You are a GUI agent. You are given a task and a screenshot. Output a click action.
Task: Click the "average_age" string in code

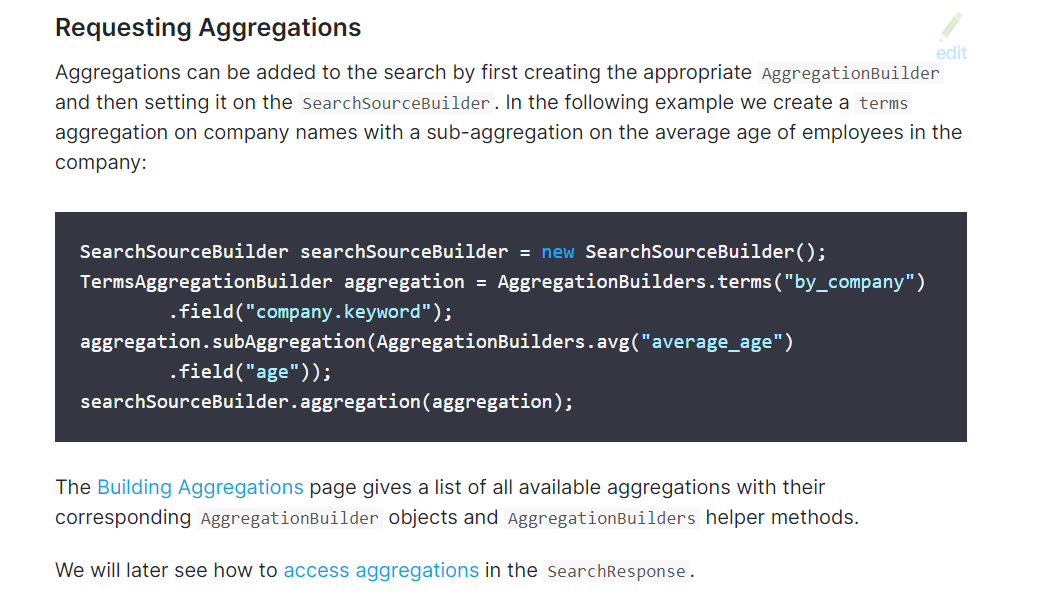711,342
